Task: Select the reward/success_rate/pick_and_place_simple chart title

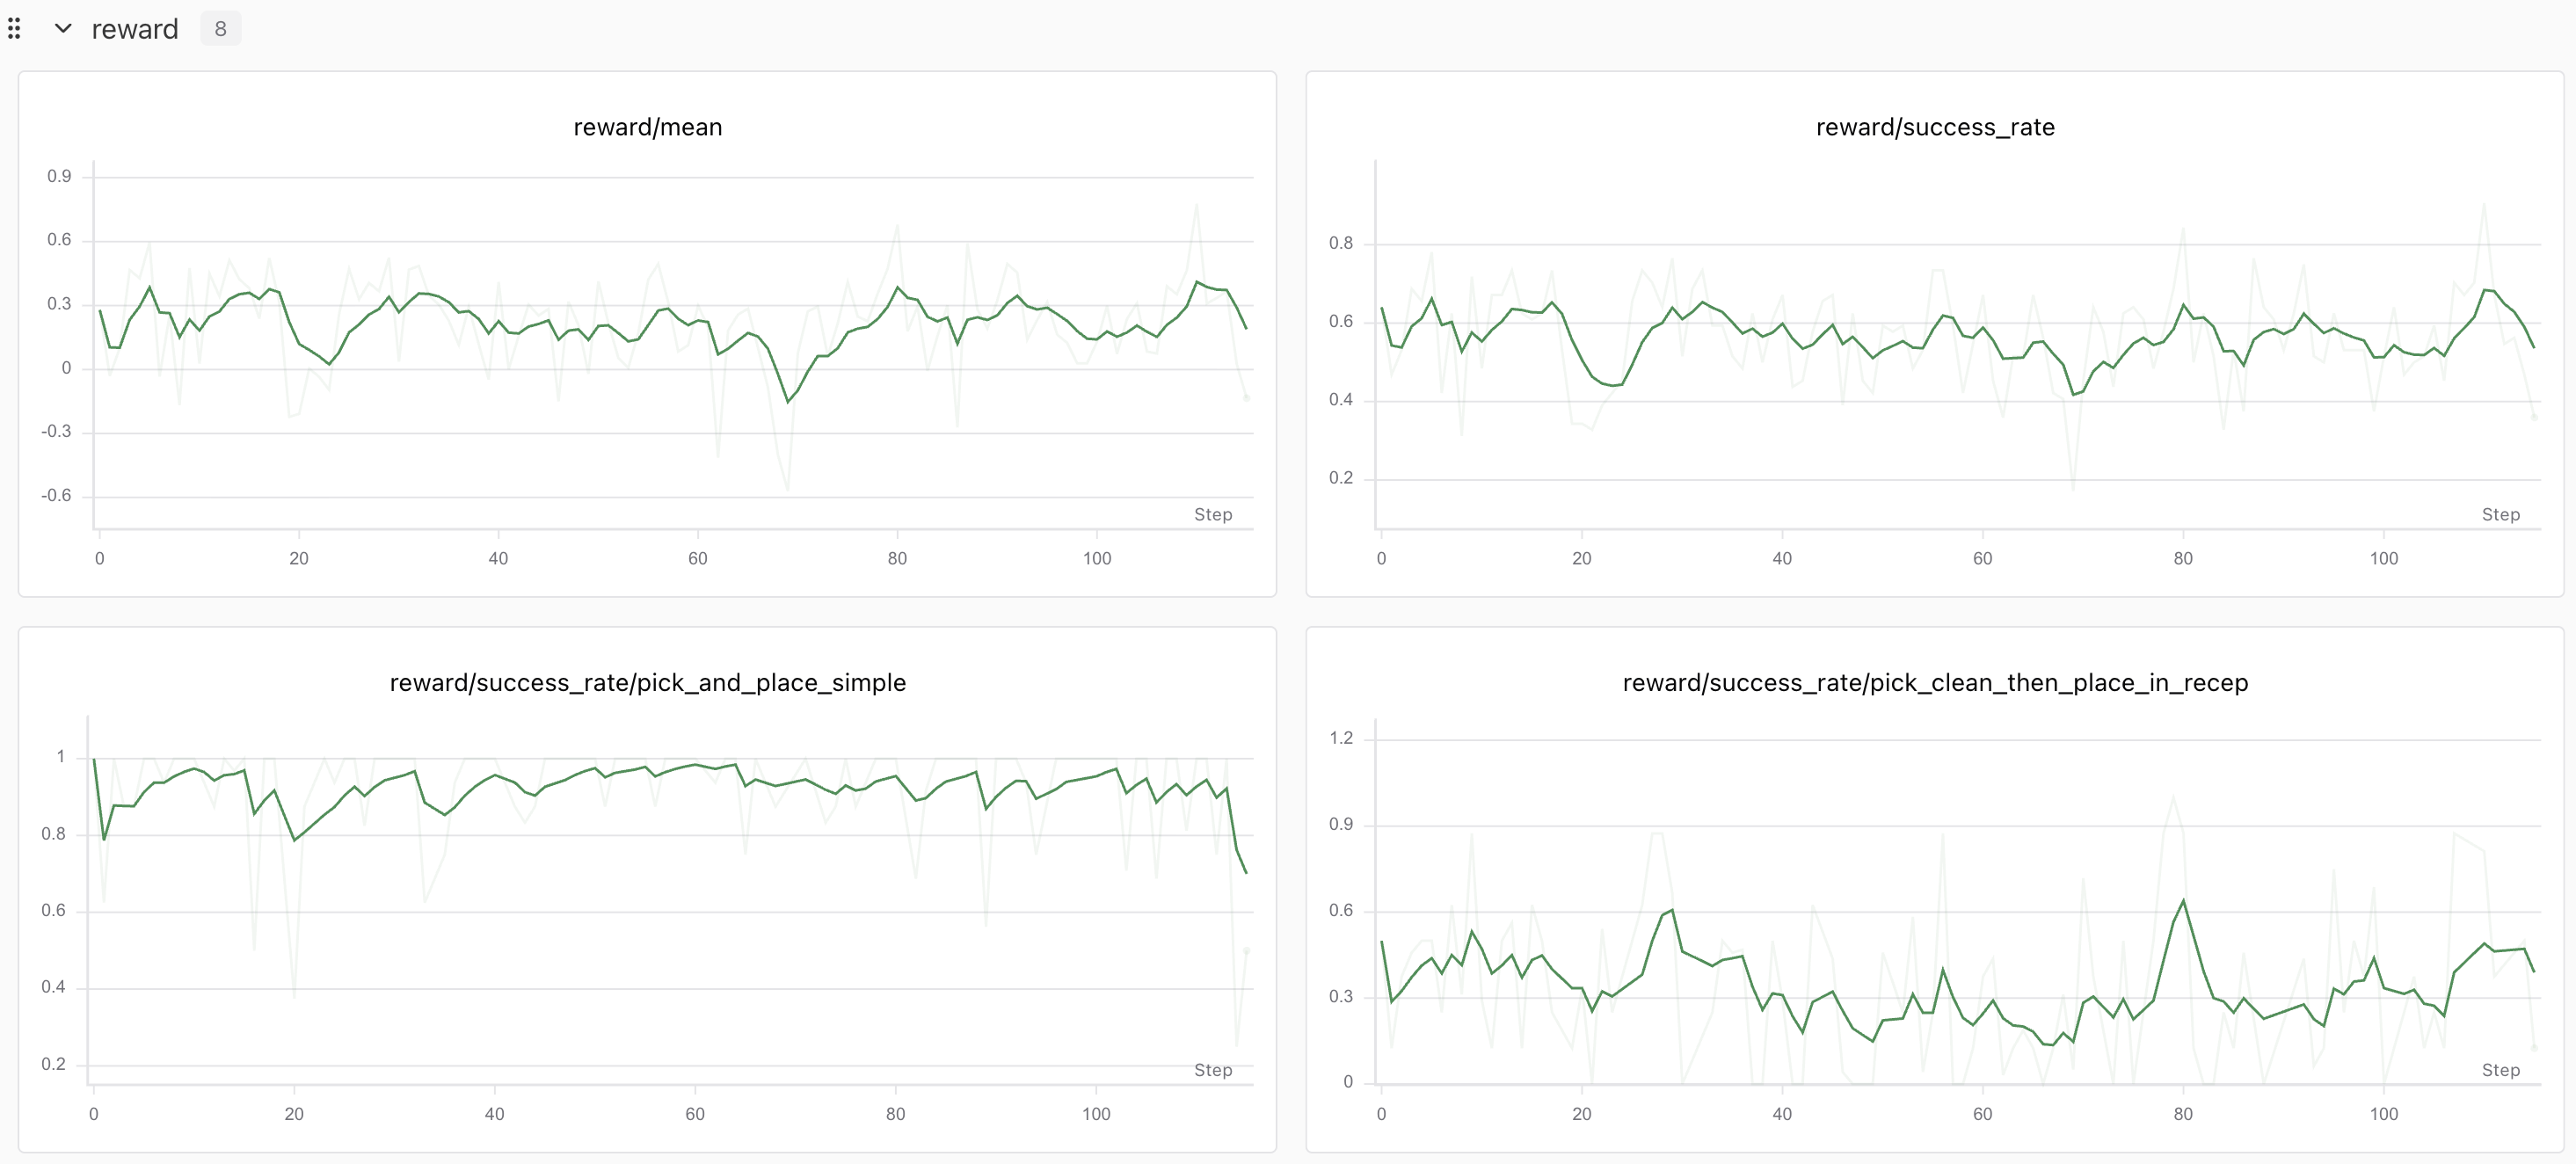Action: [648, 683]
